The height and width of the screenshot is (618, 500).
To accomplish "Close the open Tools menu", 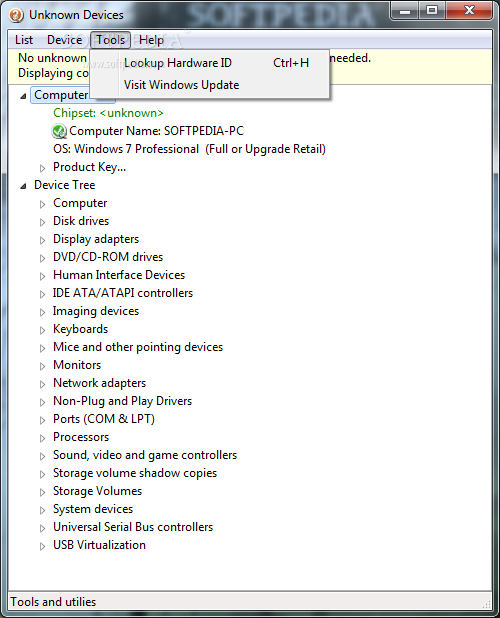I will point(110,40).
